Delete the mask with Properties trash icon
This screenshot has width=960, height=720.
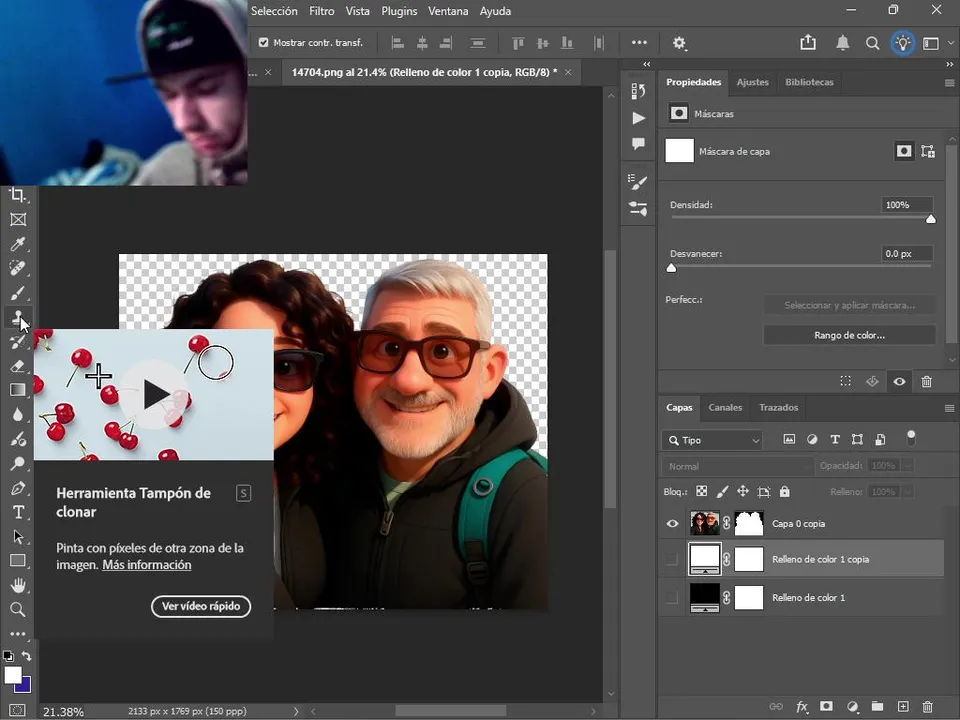(926, 381)
